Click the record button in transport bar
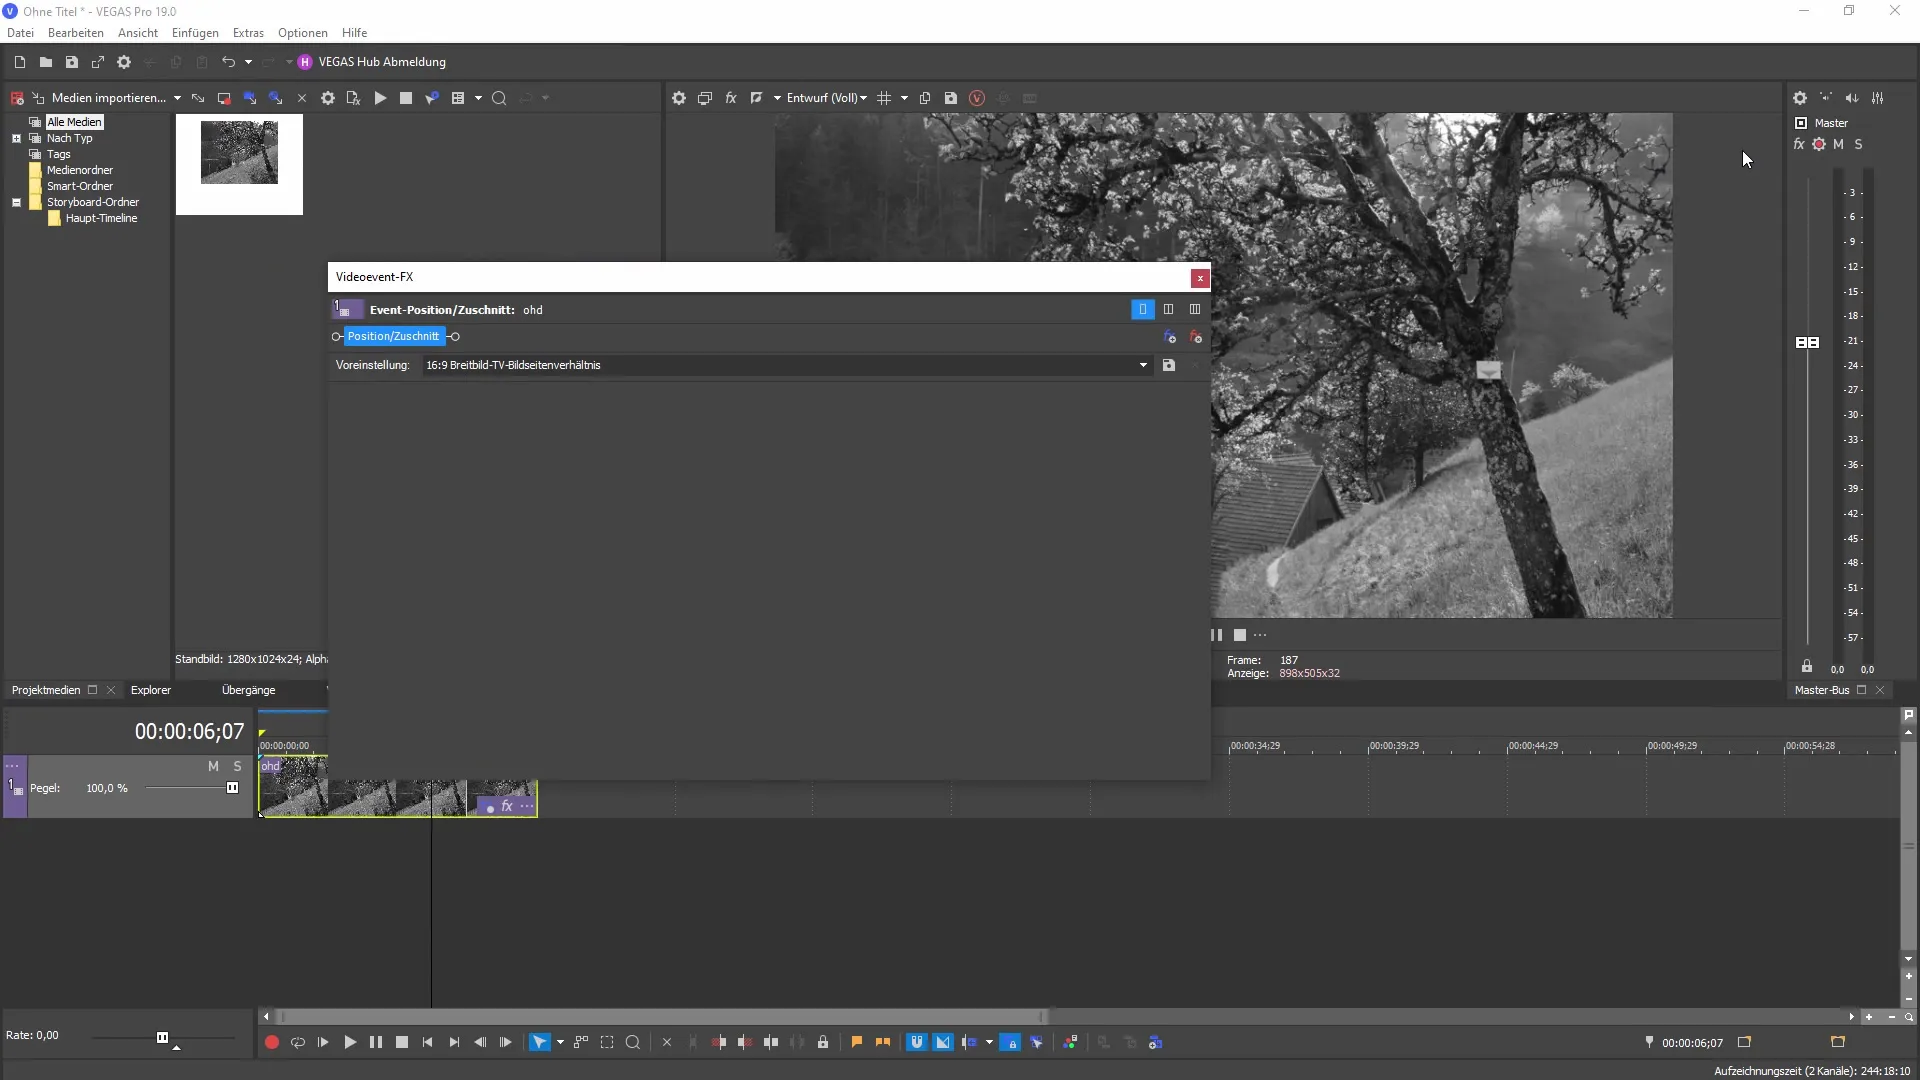 coord(271,1042)
